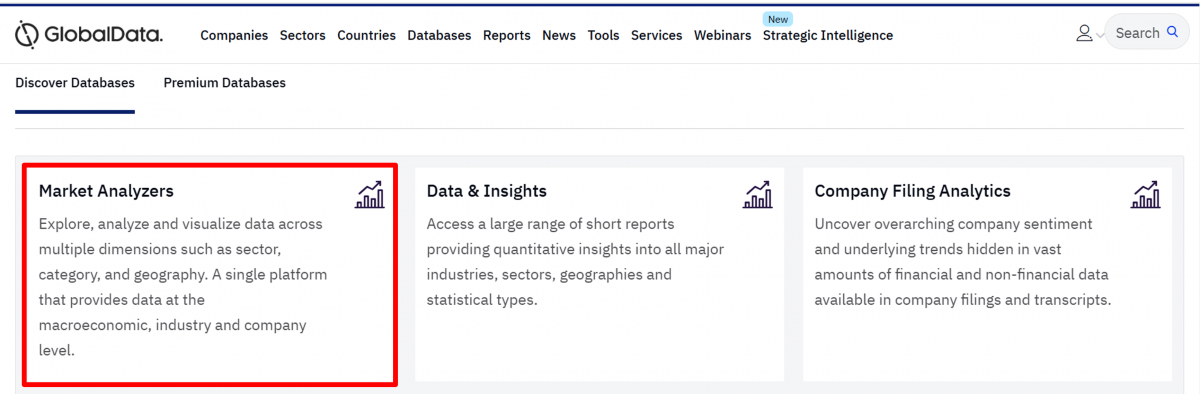Click the Company Filing Analytics chart icon
This screenshot has width=1200, height=394.
1145,194
